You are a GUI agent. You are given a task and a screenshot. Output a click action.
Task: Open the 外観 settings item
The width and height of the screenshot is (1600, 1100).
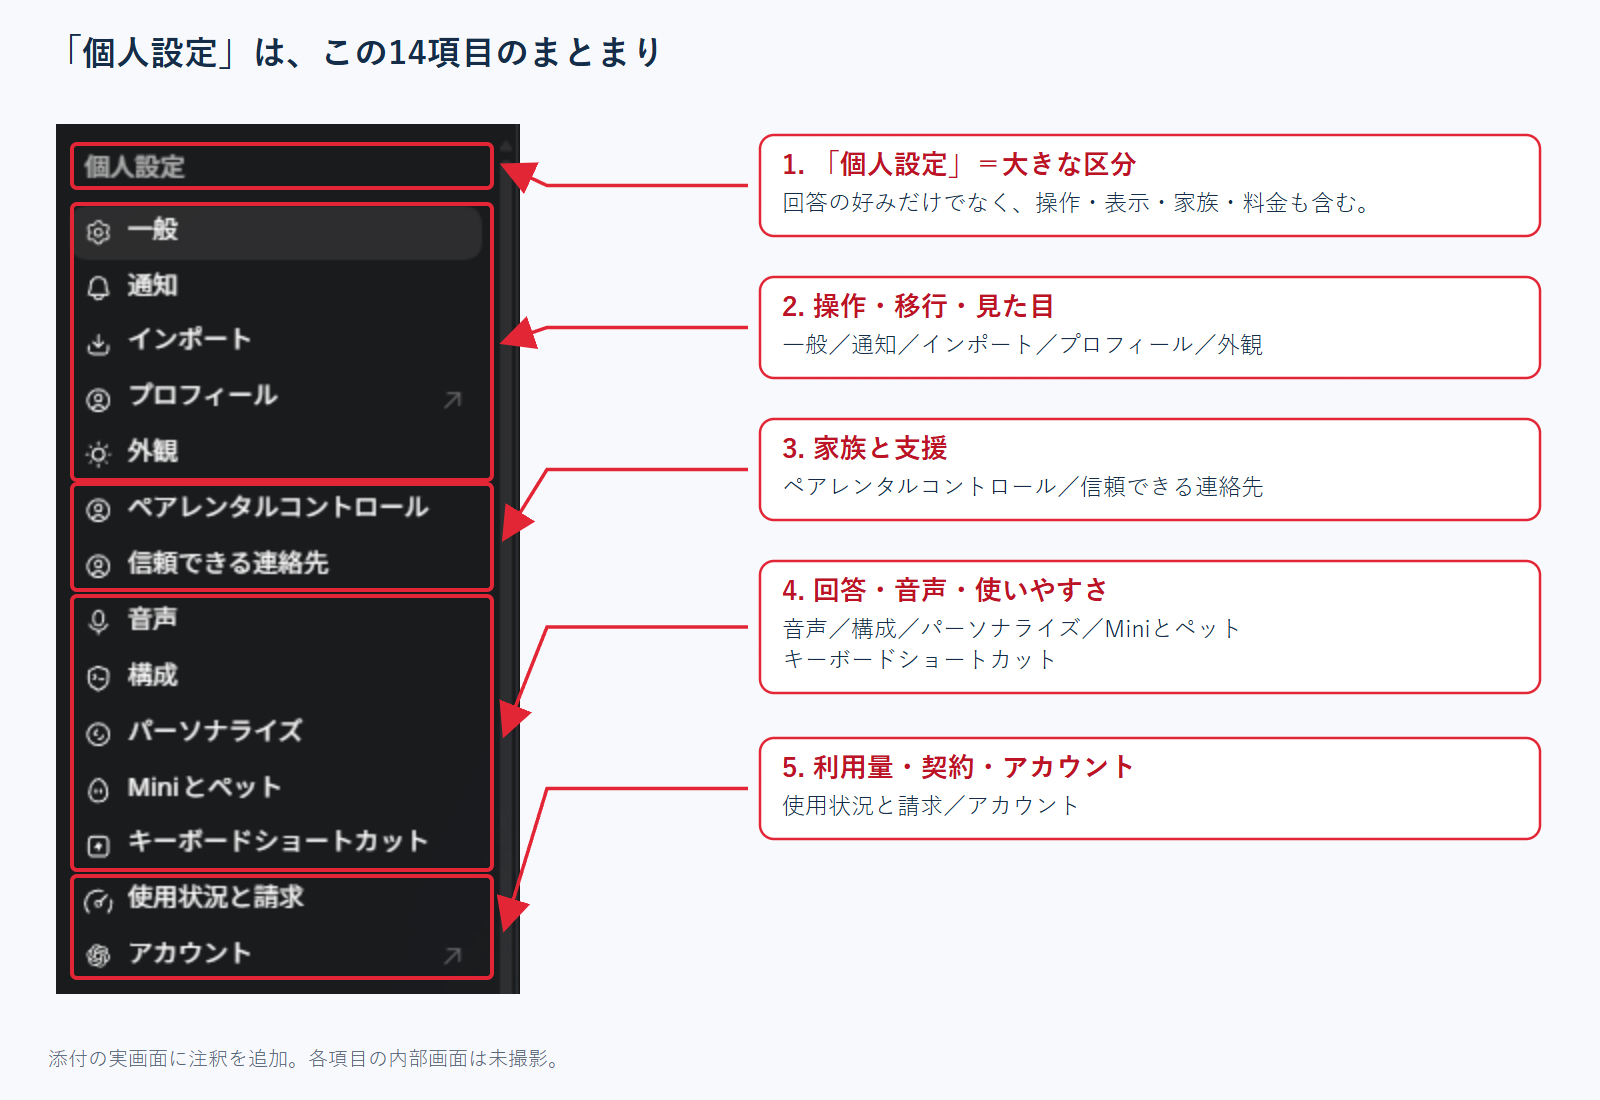pyautogui.click(x=278, y=452)
